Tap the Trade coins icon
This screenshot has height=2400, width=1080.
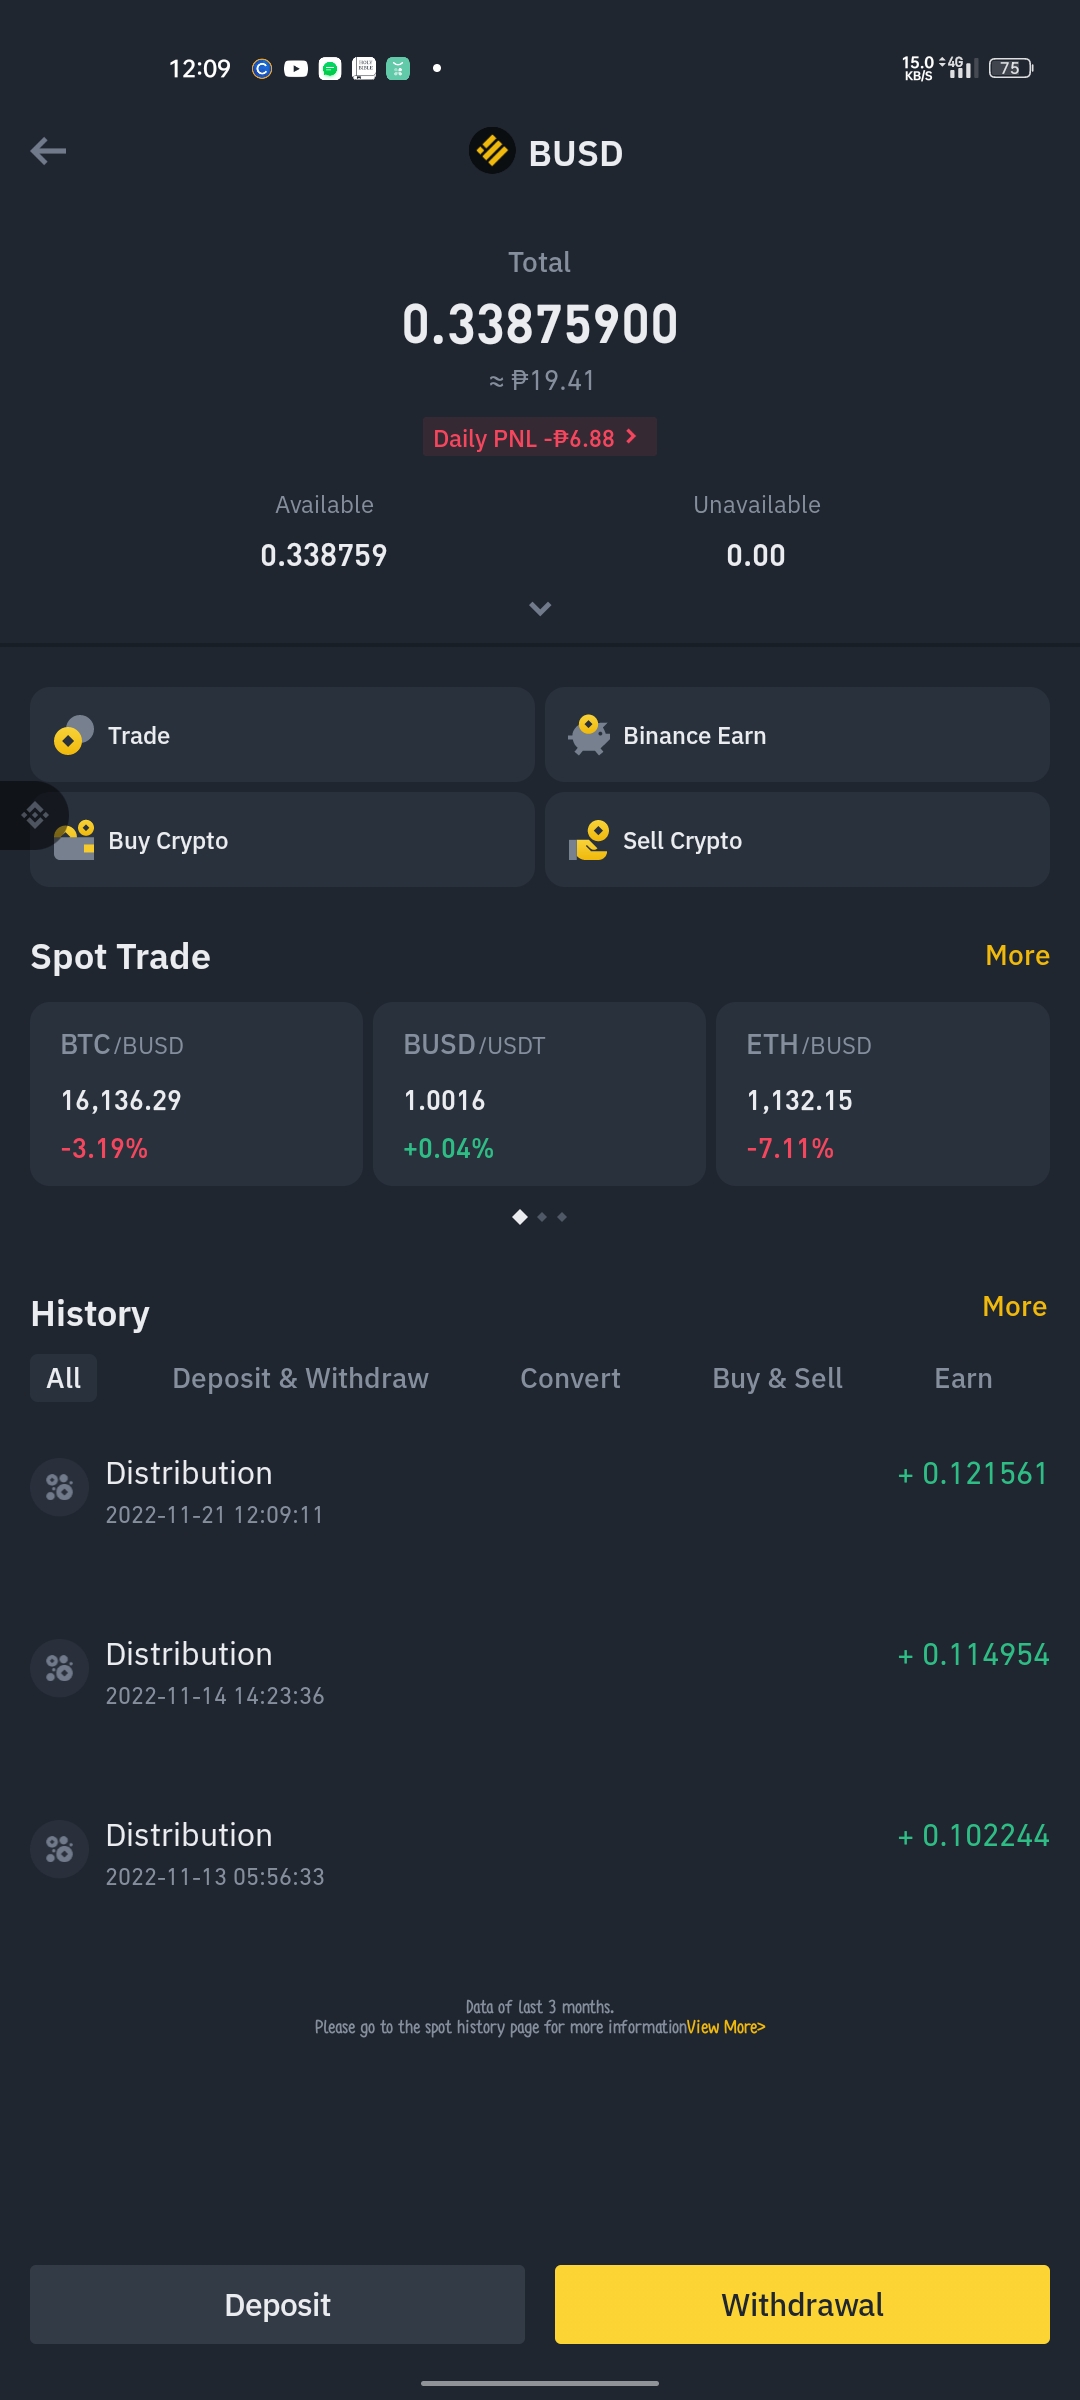[73, 735]
